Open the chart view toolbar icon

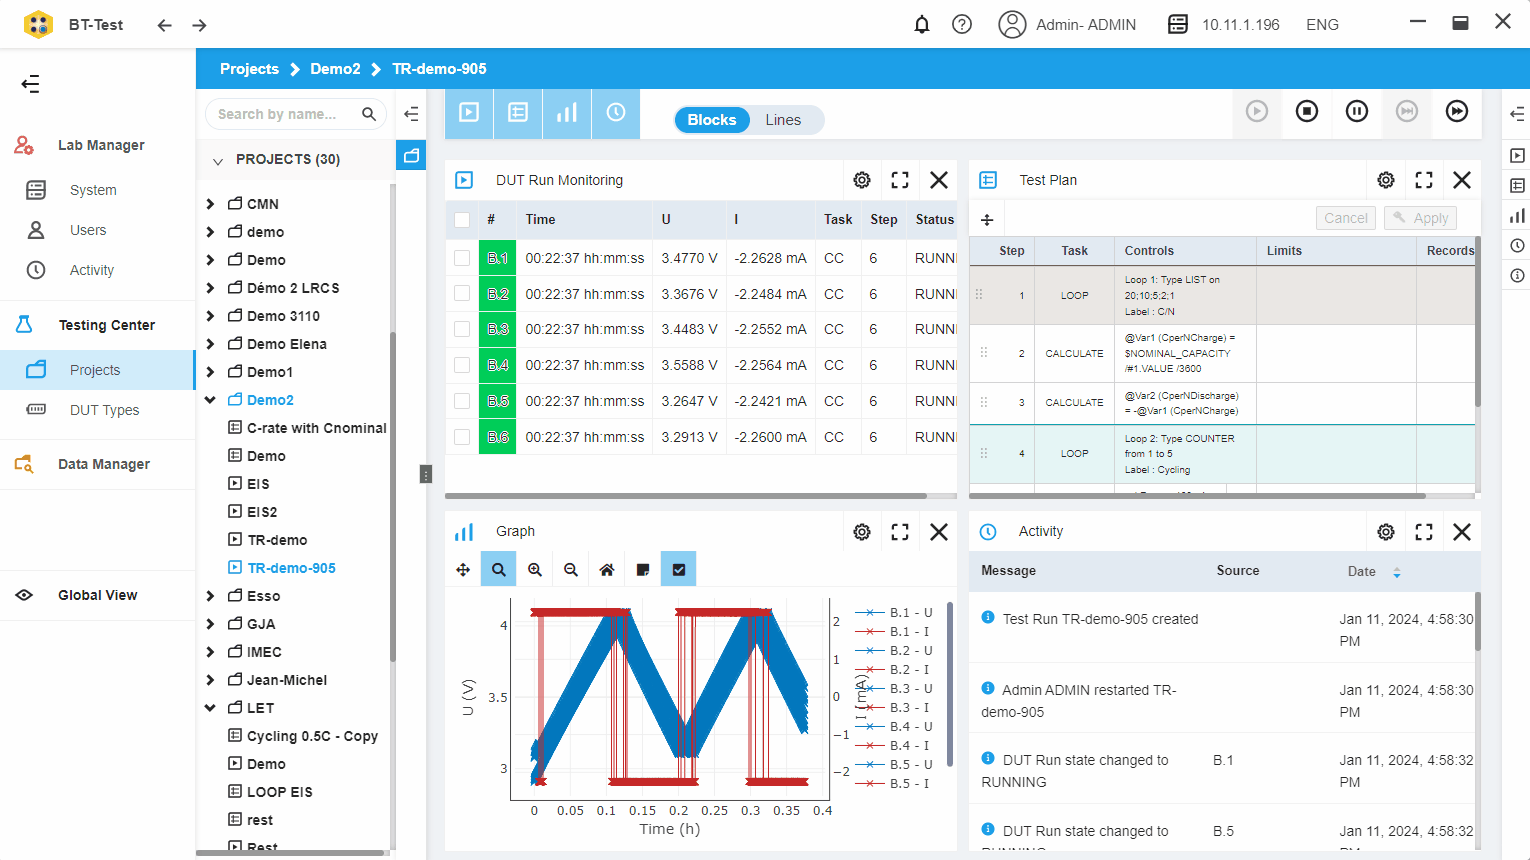click(x=567, y=113)
